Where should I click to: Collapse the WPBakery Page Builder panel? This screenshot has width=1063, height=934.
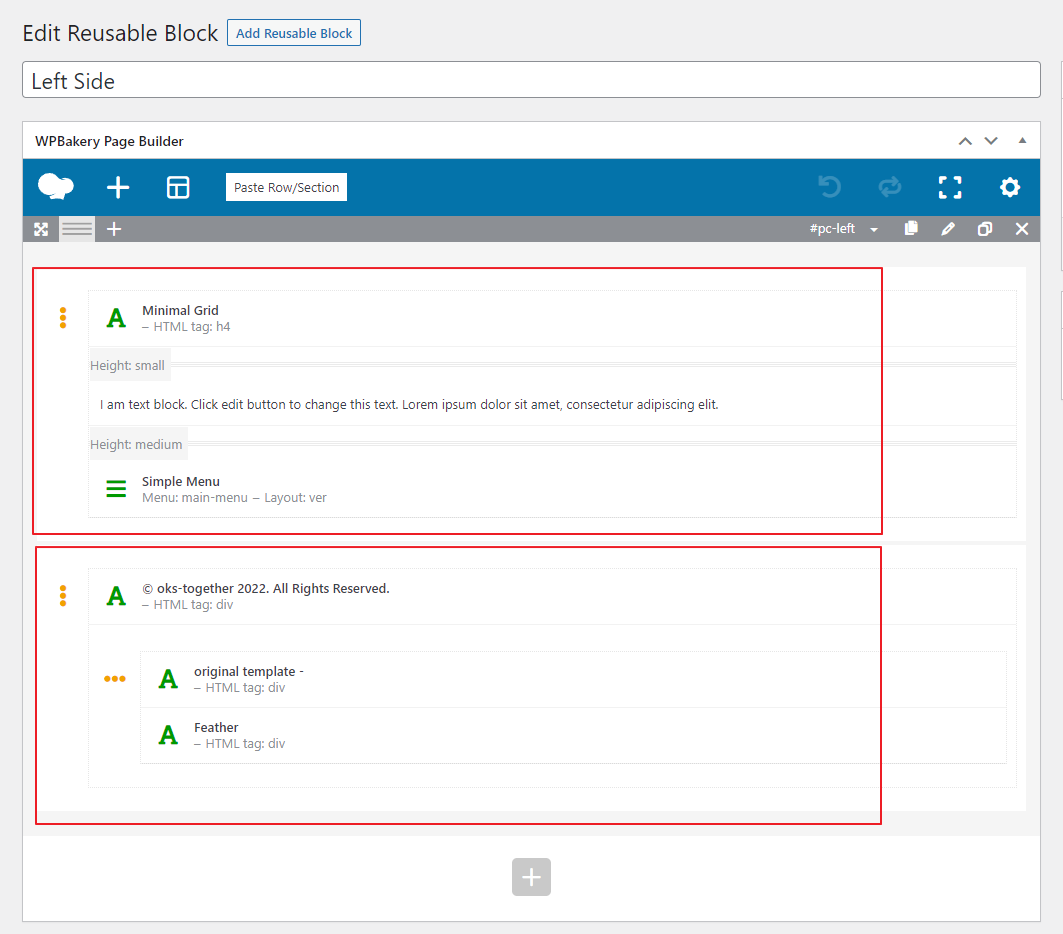pos(1022,140)
